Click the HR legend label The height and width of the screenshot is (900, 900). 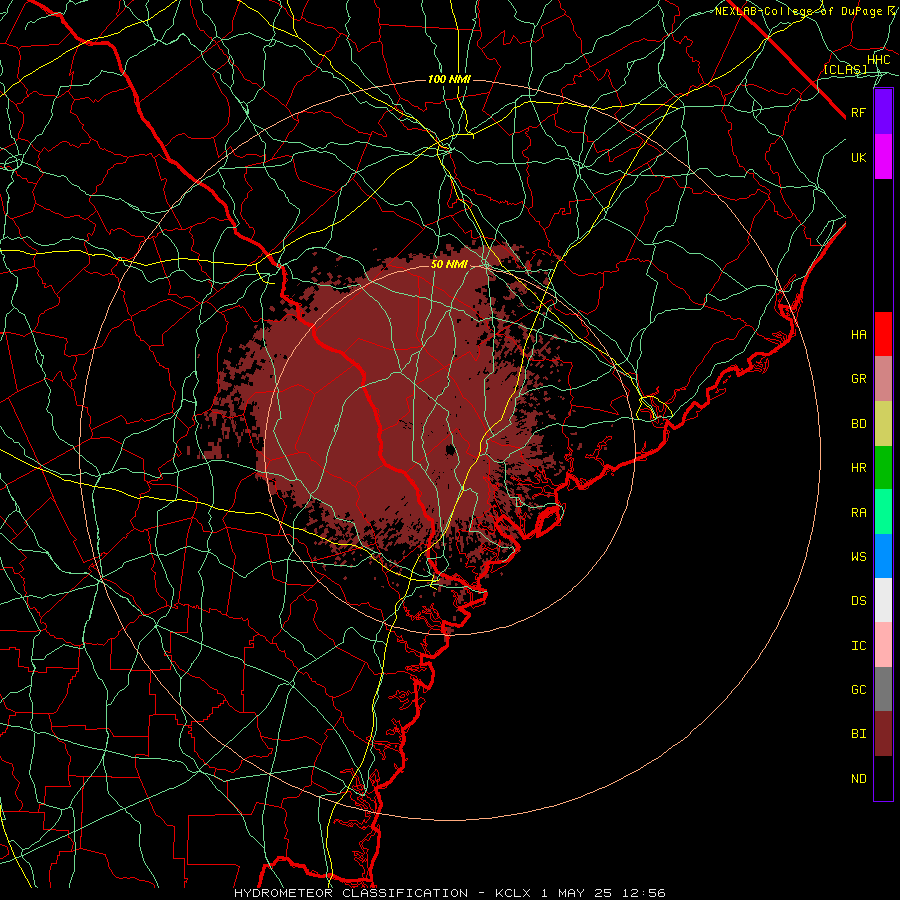858,468
